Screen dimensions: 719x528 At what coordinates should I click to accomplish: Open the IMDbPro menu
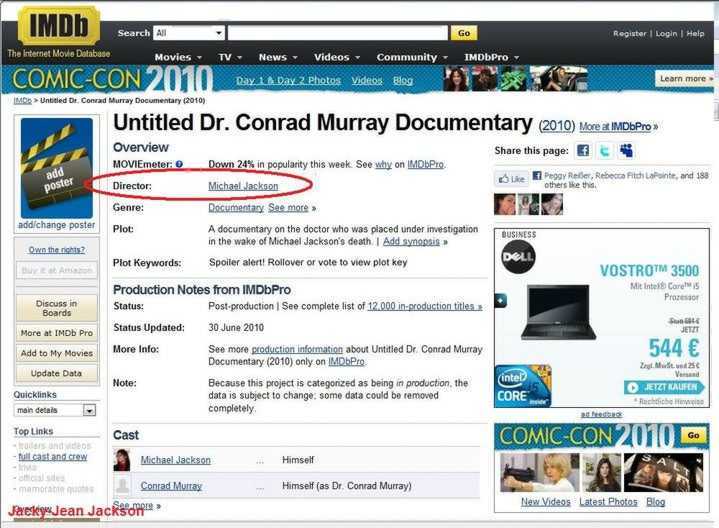[491, 57]
